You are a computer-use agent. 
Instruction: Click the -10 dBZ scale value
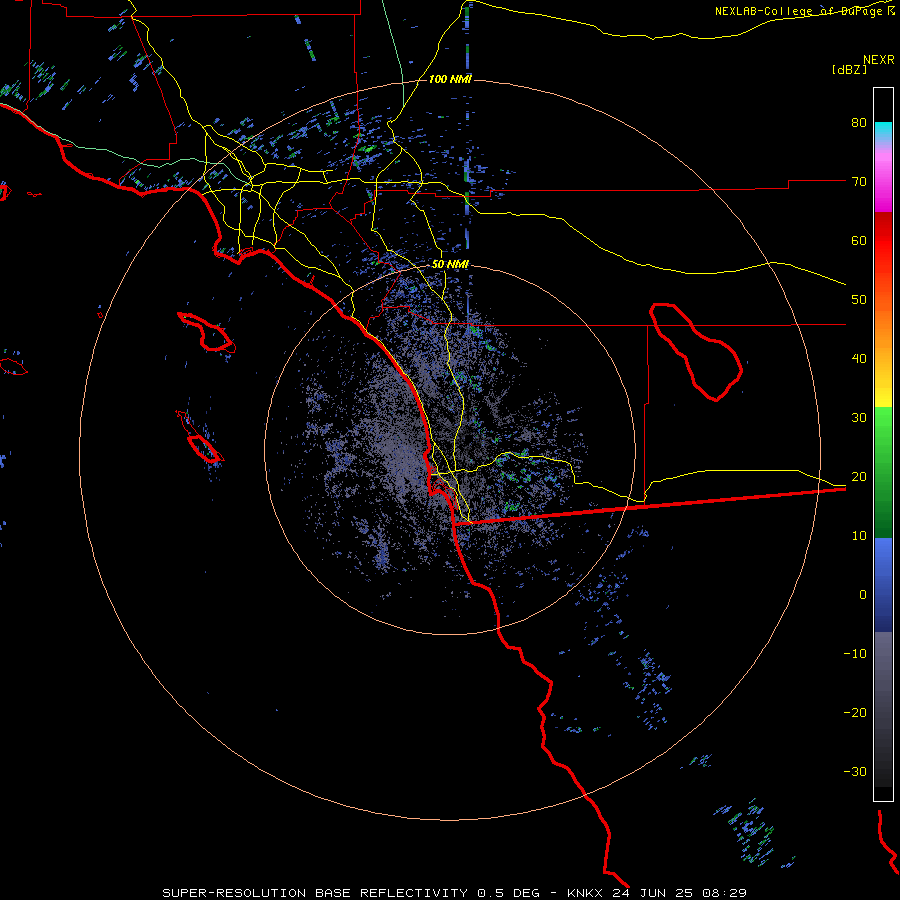pyautogui.click(x=855, y=654)
